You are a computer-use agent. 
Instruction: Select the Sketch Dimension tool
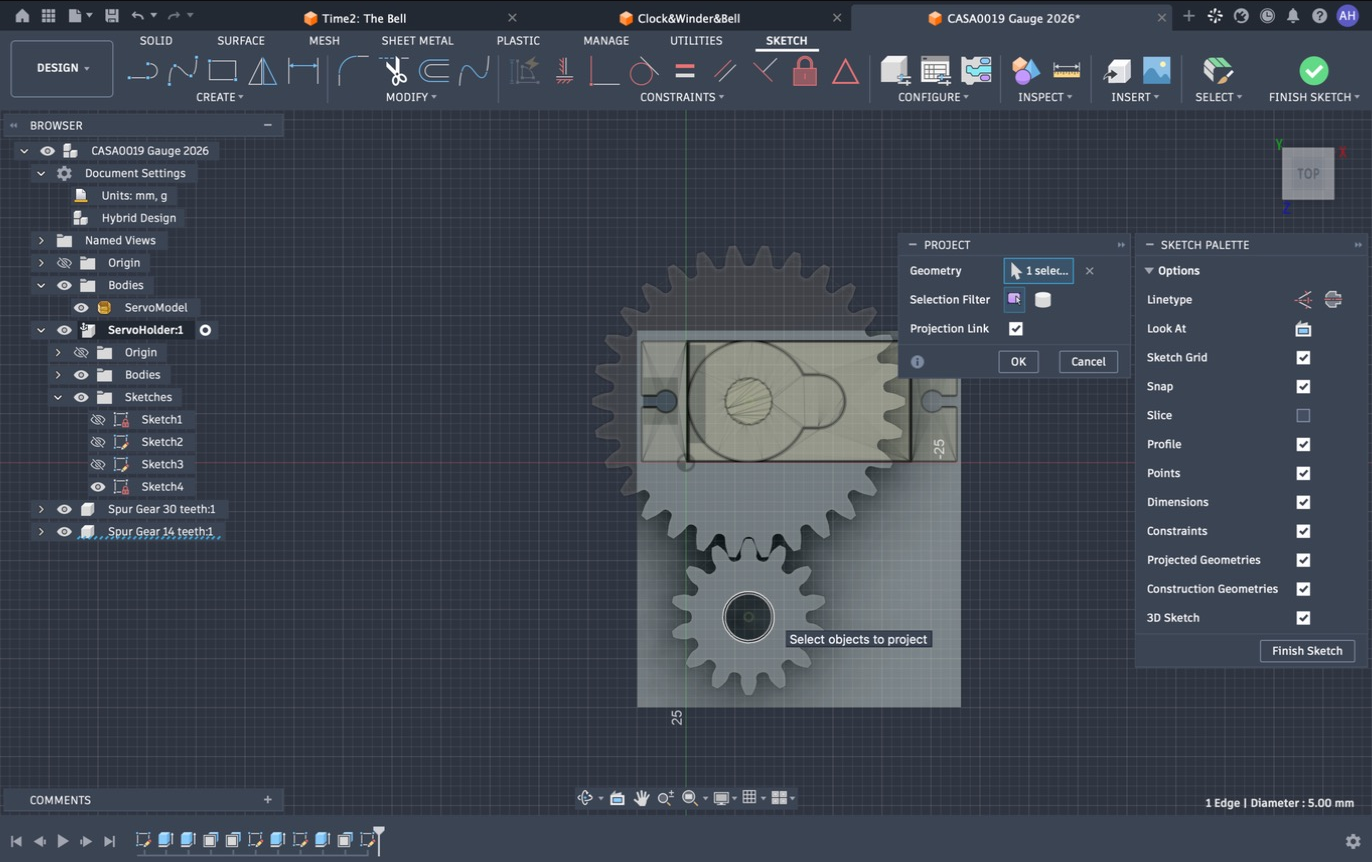point(302,71)
